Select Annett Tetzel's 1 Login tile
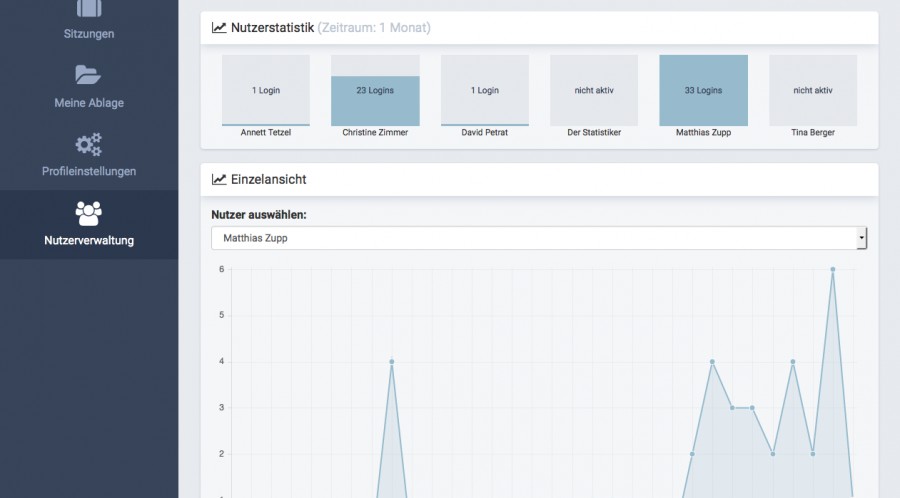 265,90
